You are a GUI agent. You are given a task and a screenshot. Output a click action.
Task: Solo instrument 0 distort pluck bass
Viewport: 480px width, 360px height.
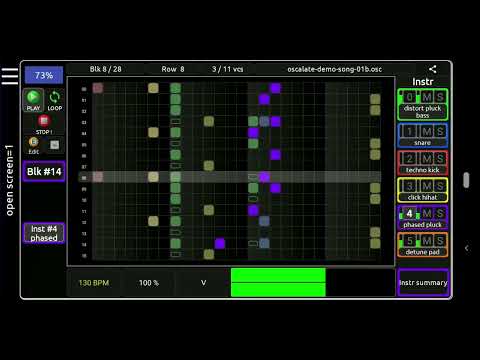click(x=440, y=97)
